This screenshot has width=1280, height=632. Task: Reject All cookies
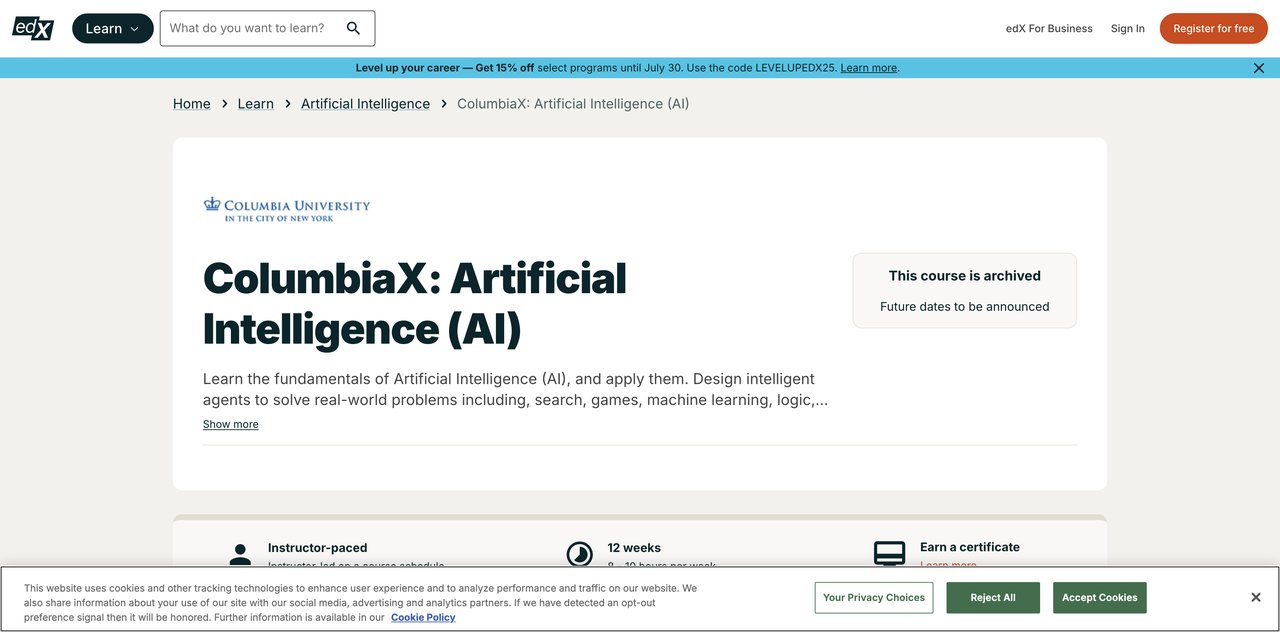click(993, 598)
